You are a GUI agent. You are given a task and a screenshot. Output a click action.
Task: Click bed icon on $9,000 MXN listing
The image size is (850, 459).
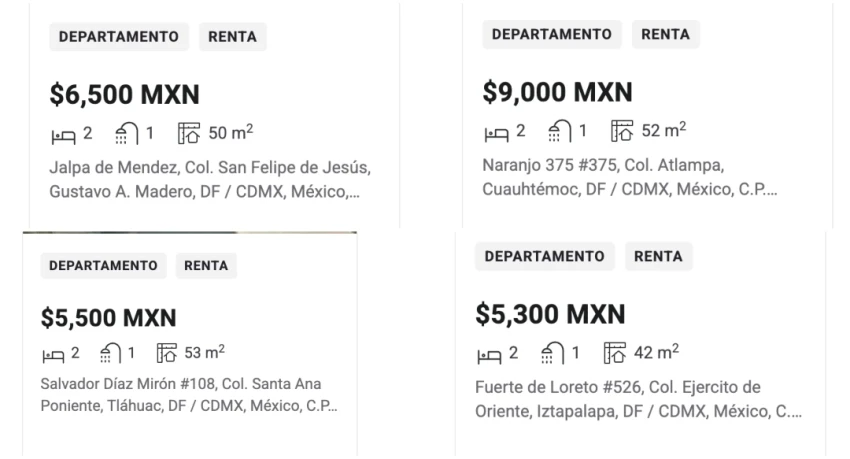click(493, 129)
